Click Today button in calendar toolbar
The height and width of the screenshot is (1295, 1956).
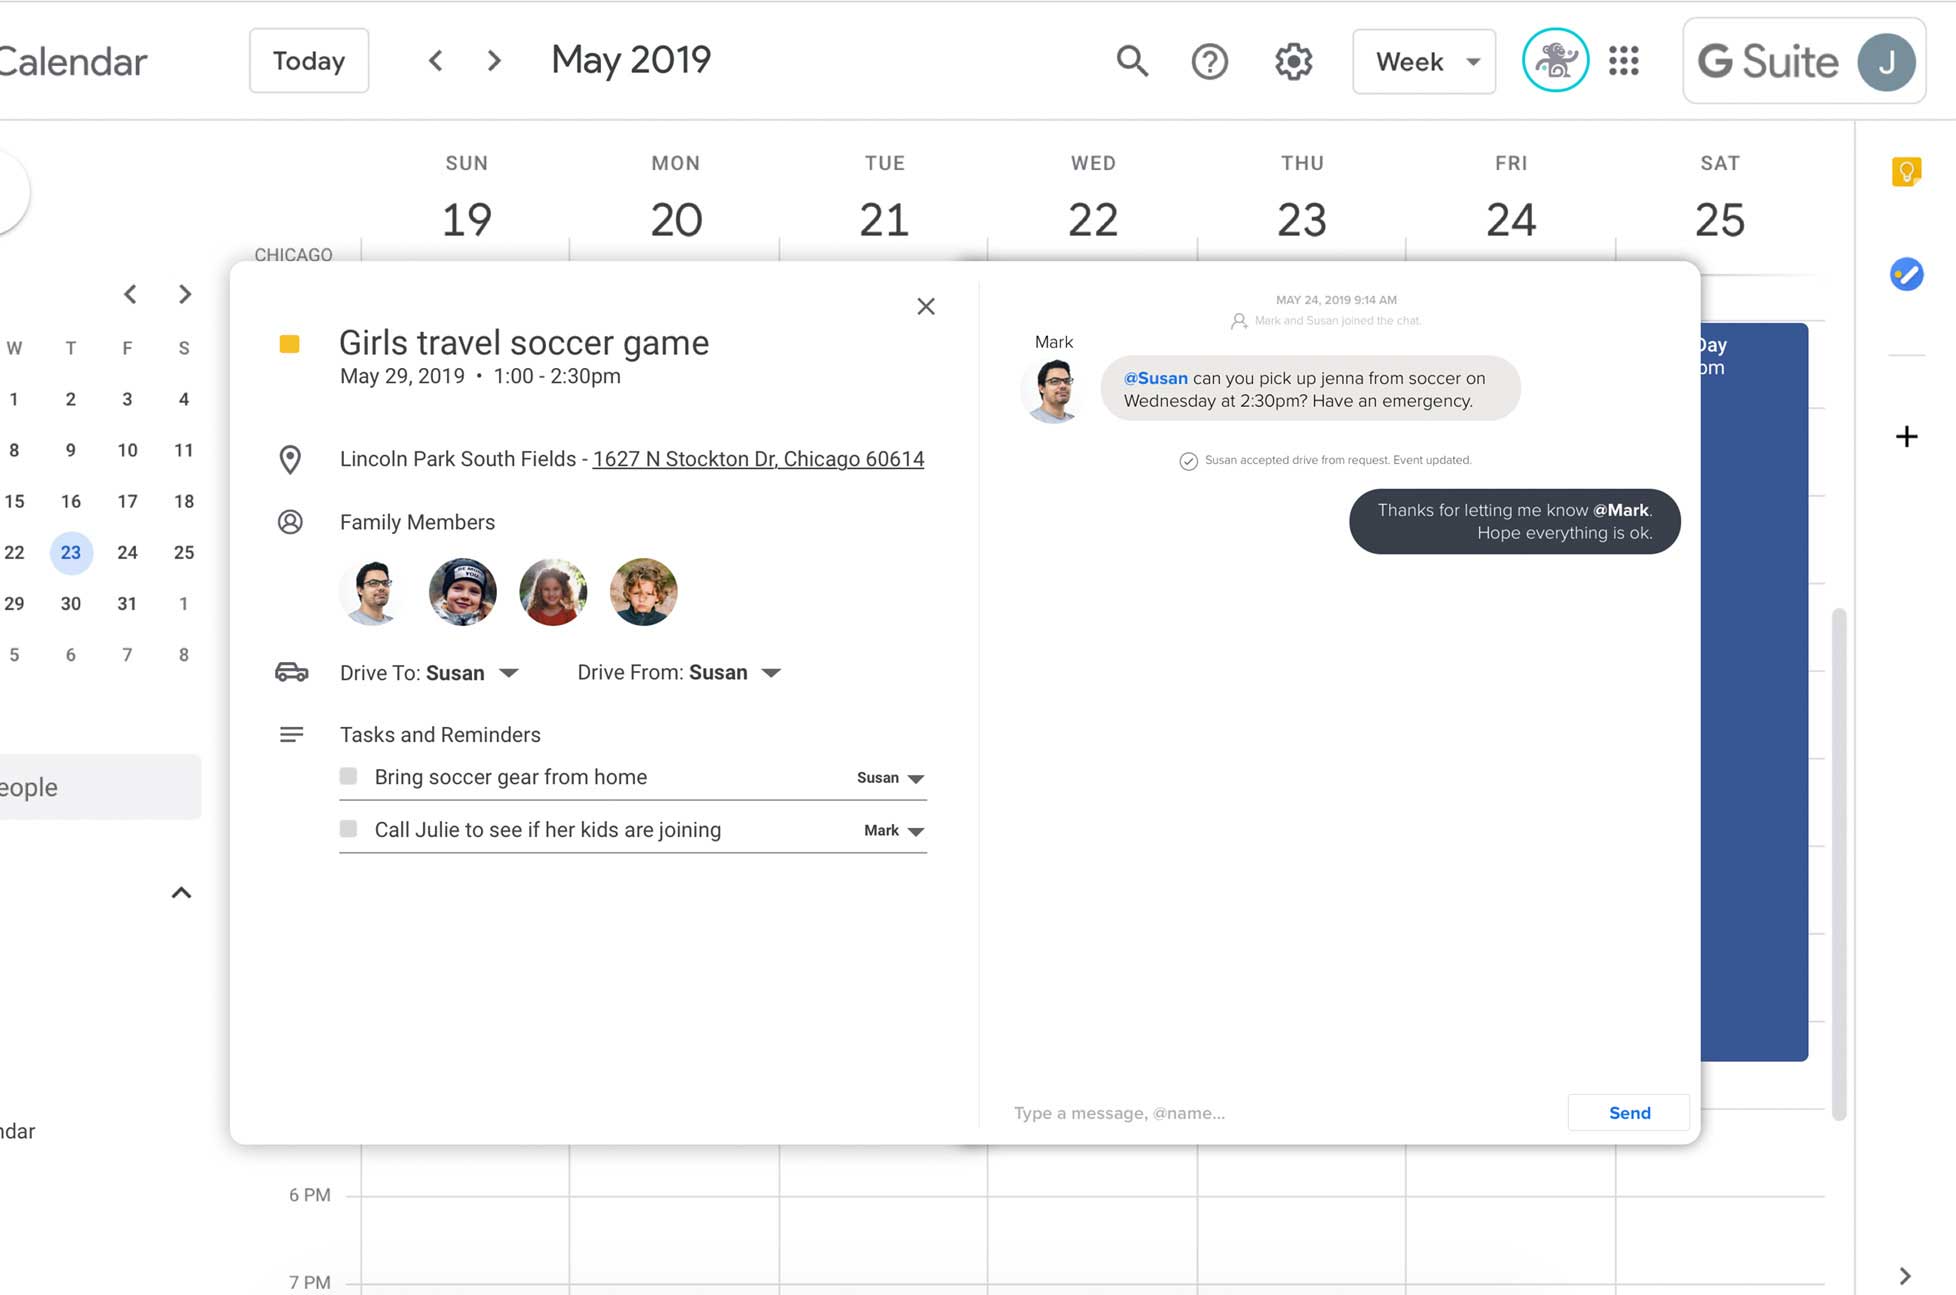[309, 59]
